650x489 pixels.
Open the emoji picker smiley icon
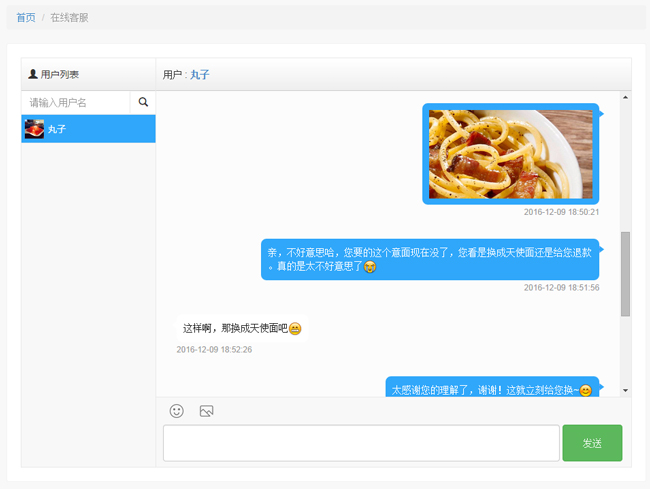(177, 411)
